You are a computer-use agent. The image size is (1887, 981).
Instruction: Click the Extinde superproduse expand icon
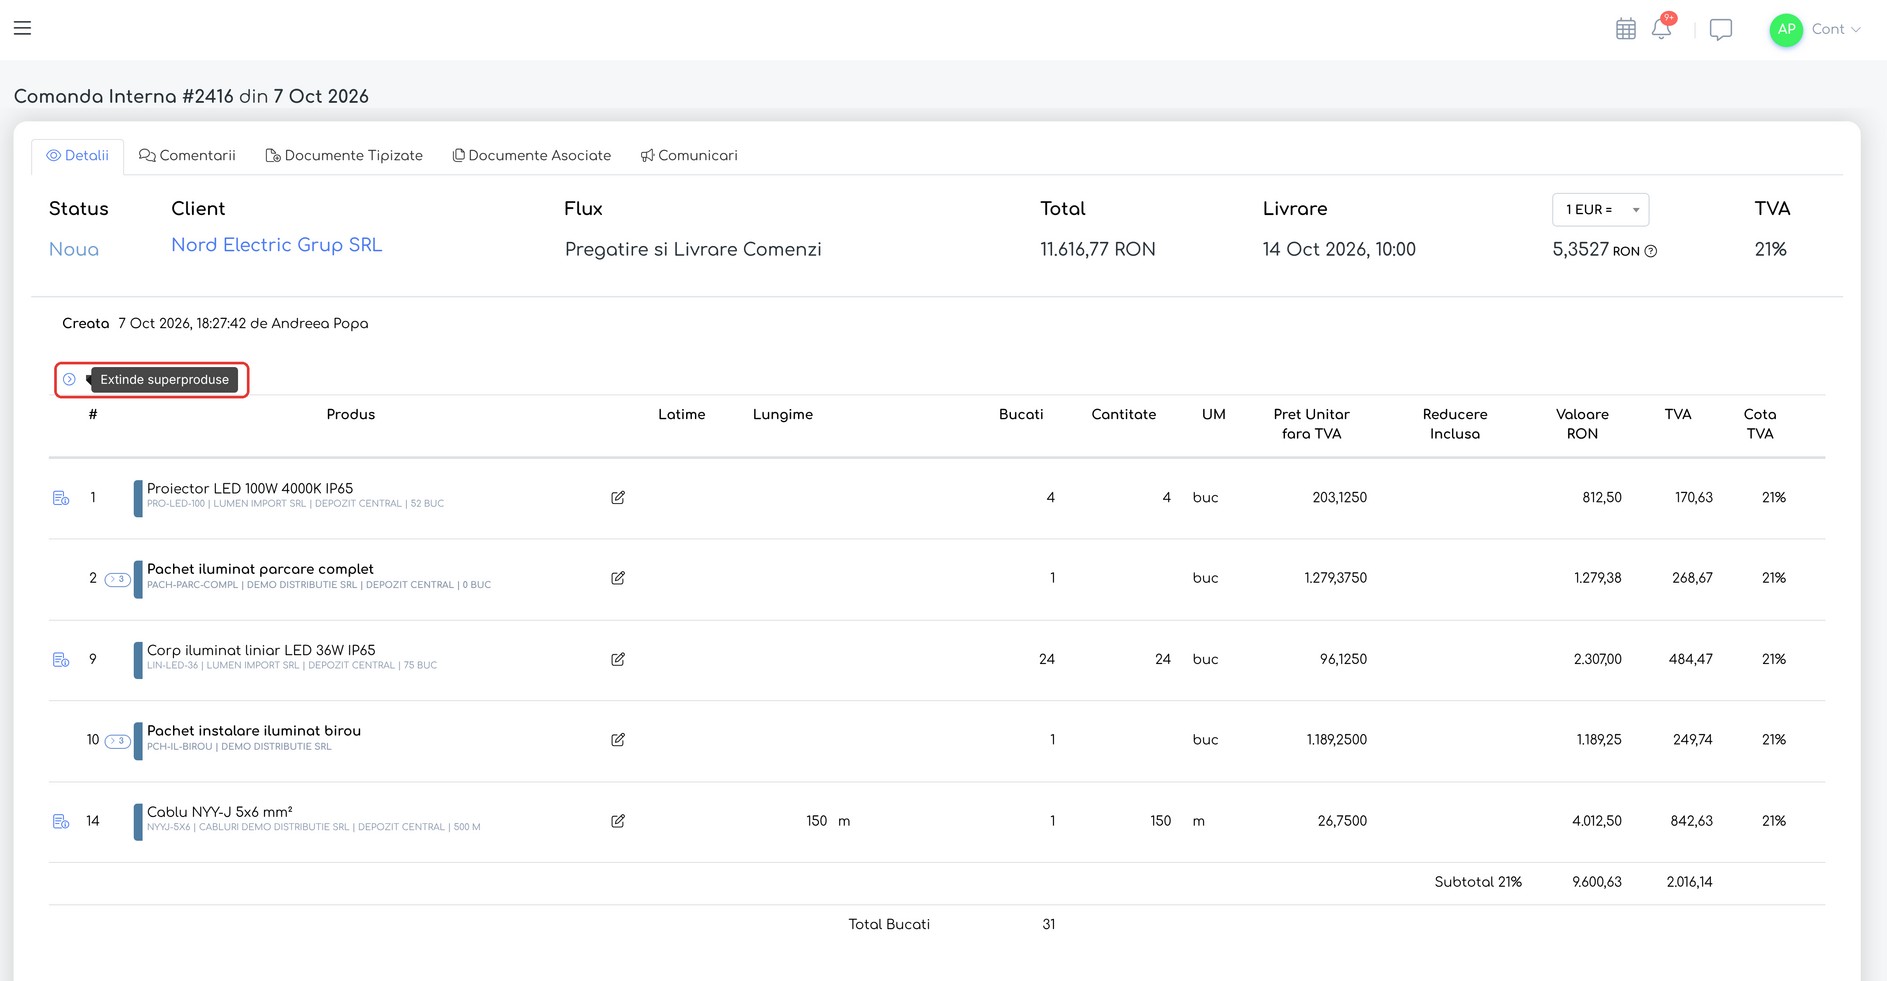pyautogui.click(x=69, y=379)
